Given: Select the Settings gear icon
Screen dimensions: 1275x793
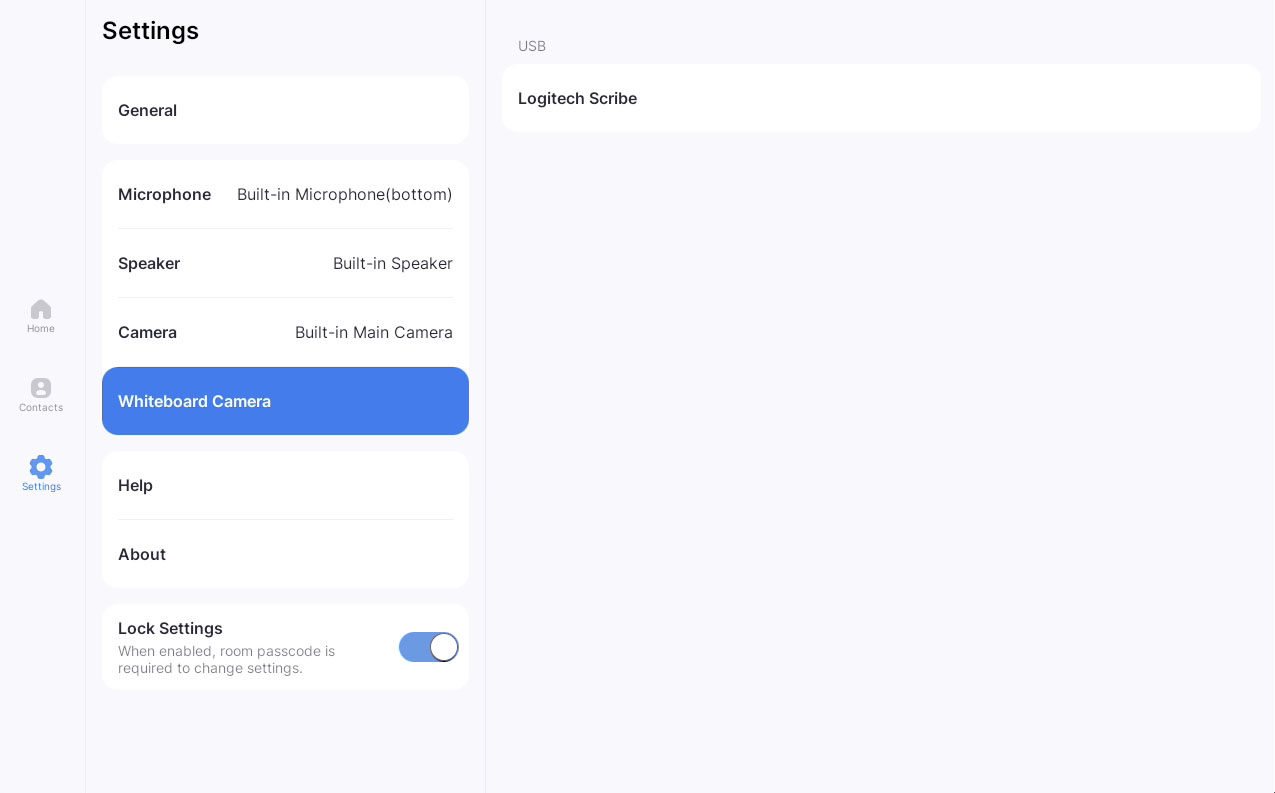Looking at the screenshot, I should [41, 467].
